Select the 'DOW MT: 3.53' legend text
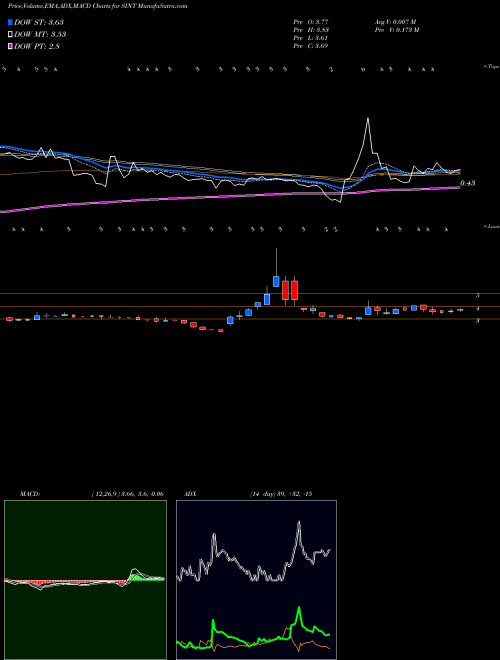This screenshot has height=660, width=500. tap(40, 35)
